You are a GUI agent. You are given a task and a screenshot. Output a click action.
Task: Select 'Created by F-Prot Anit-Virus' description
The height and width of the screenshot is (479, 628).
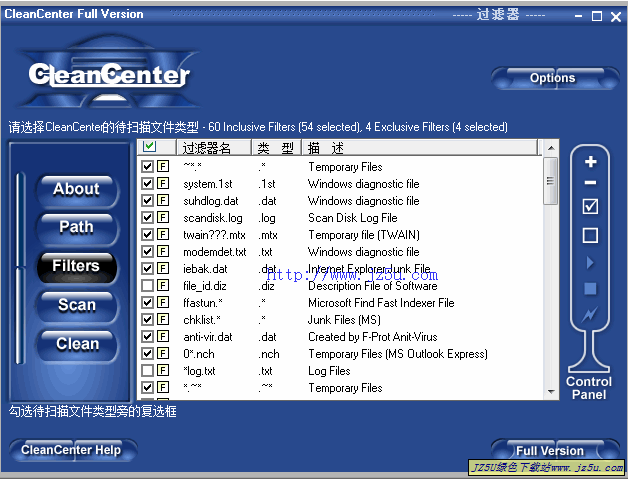click(372, 337)
